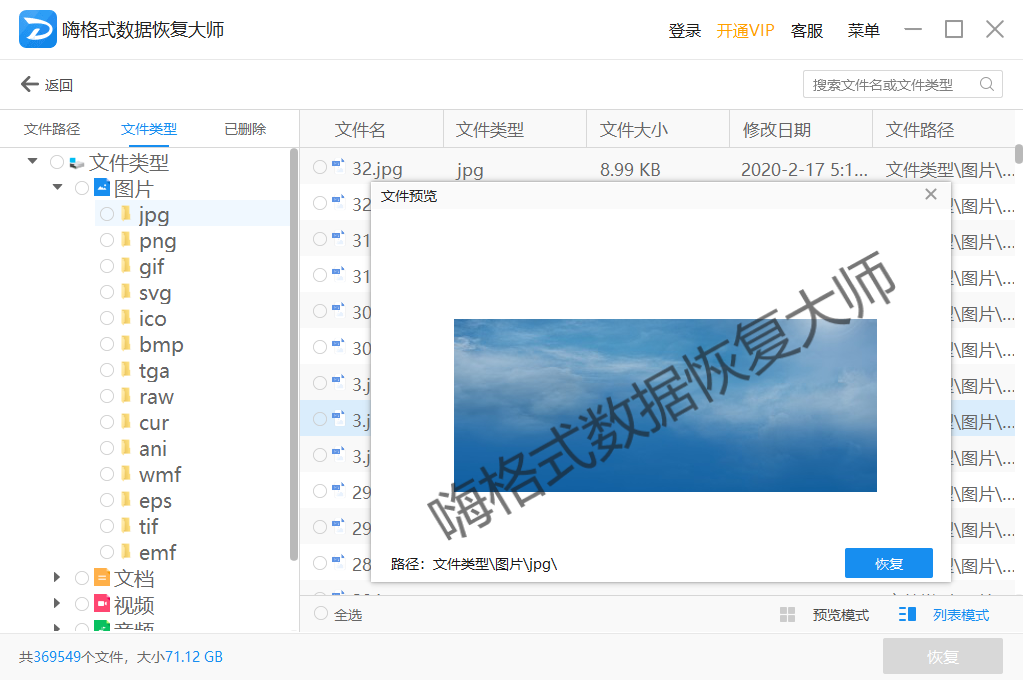Check the png folder radio button
The image size is (1023, 680).
point(107,240)
